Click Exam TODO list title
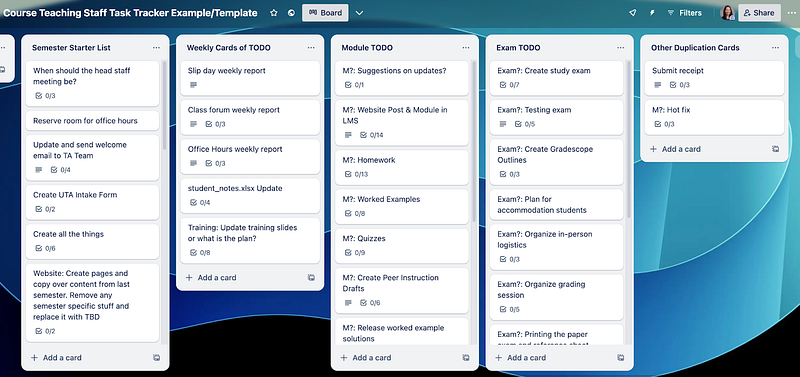 tap(518, 47)
